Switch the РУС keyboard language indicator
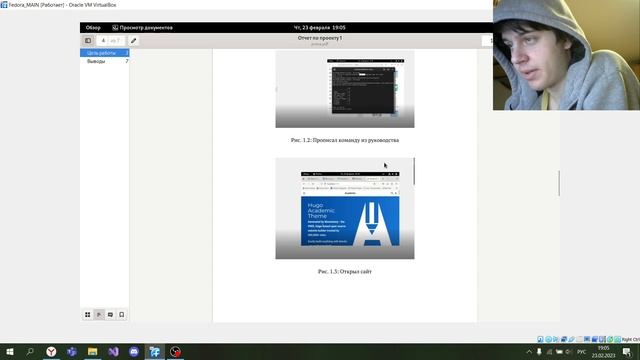This screenshot has width=640, height=360. point(582,351)
